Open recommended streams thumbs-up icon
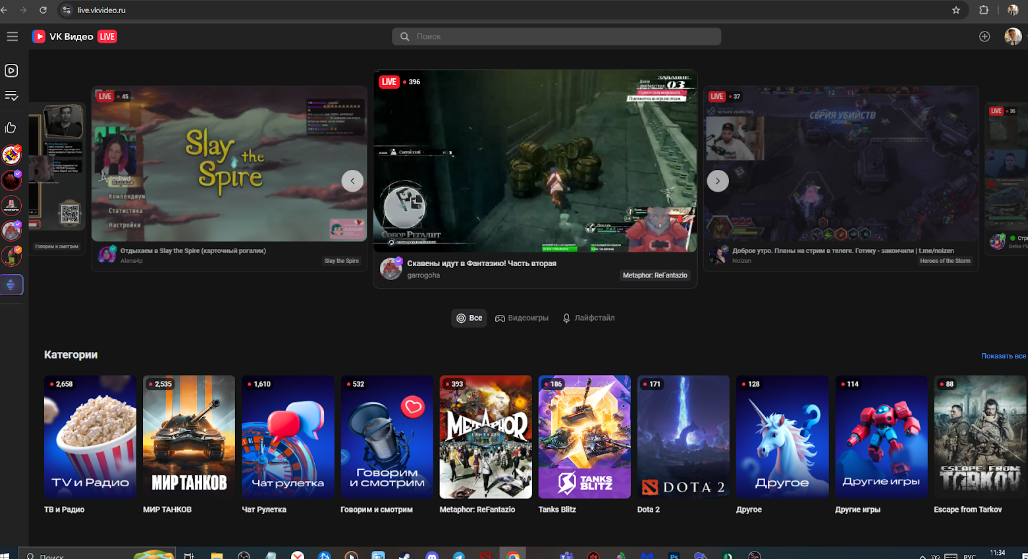 (x=11, y=128)
